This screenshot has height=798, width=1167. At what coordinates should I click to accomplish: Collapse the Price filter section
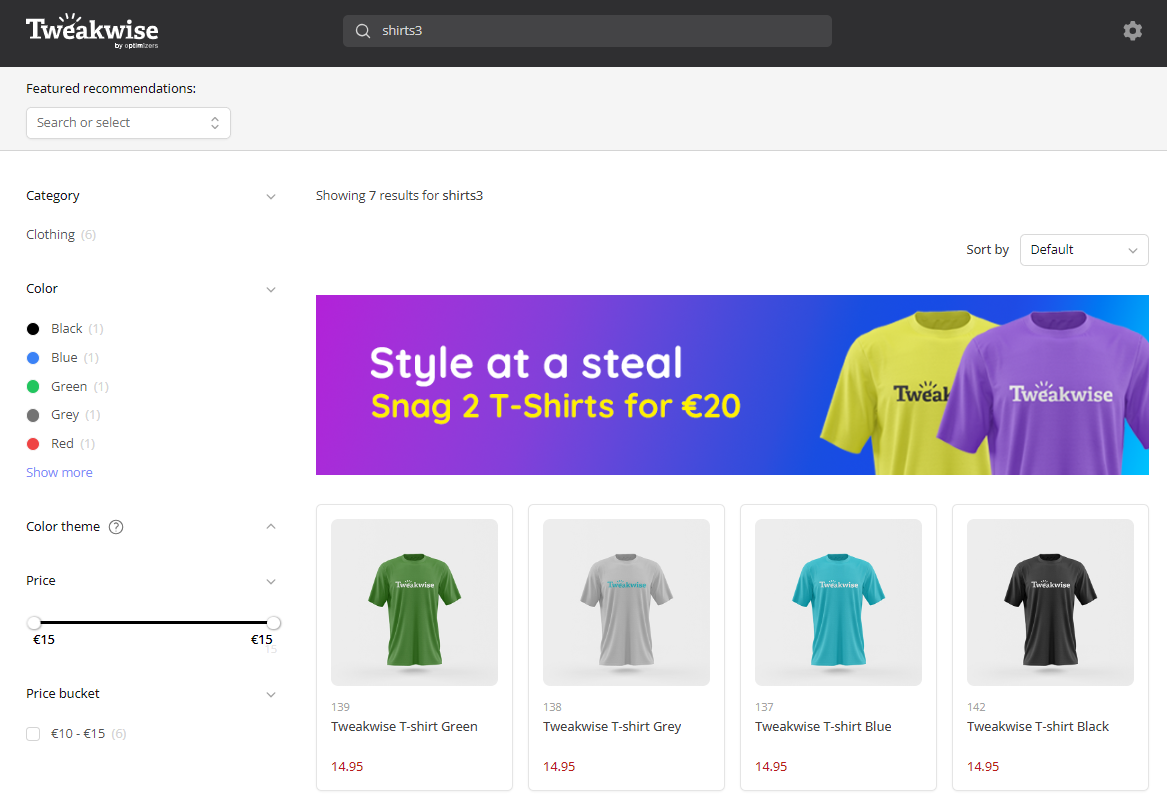coord(271,581)
